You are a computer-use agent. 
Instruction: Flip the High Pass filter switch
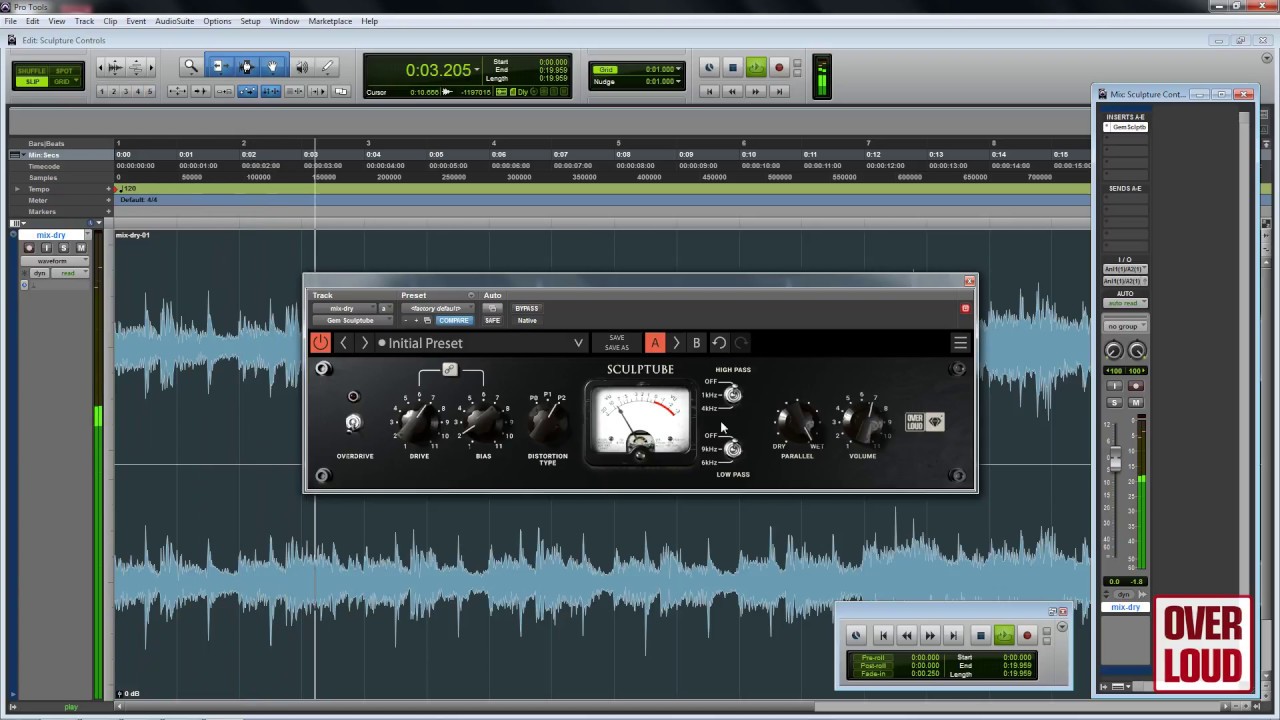(733, 395)
